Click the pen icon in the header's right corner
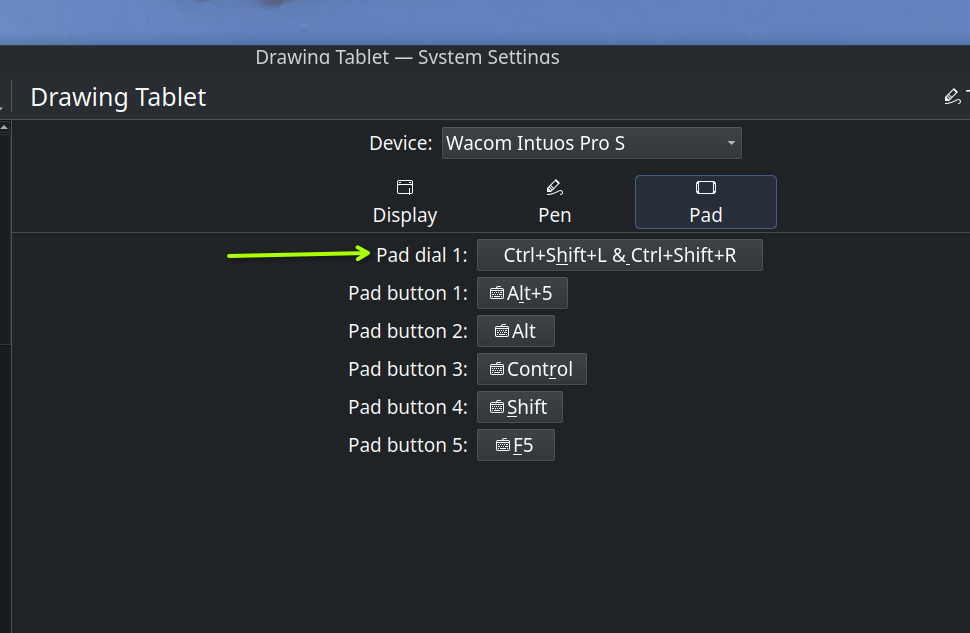 953,97
